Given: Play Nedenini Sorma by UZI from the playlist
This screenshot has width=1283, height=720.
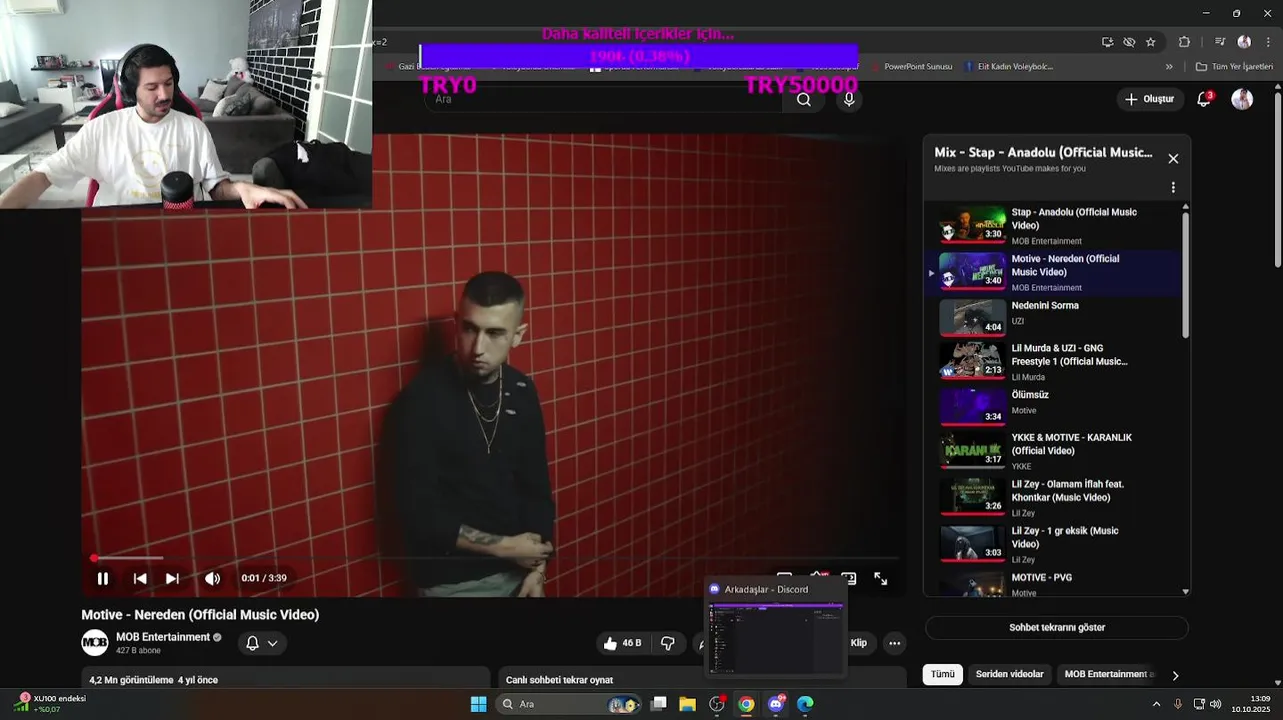Looking at the screenshot, I should tap(1054, 318).
